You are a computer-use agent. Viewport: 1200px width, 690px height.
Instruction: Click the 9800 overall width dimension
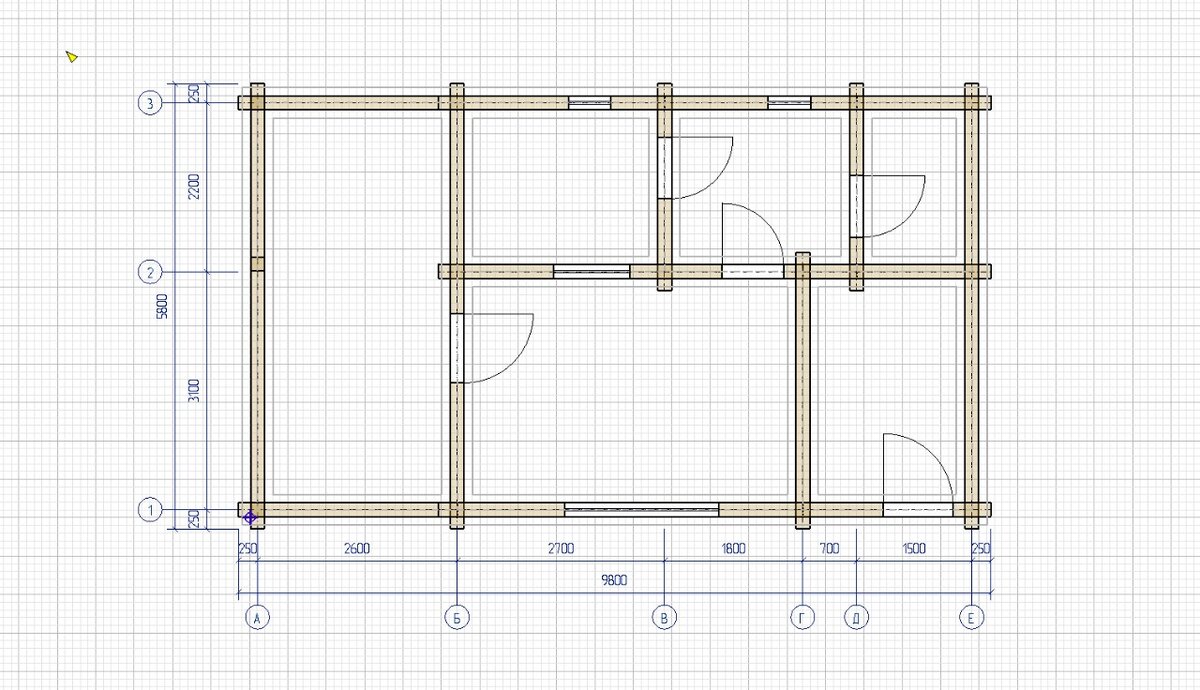(x=615, y=581)
